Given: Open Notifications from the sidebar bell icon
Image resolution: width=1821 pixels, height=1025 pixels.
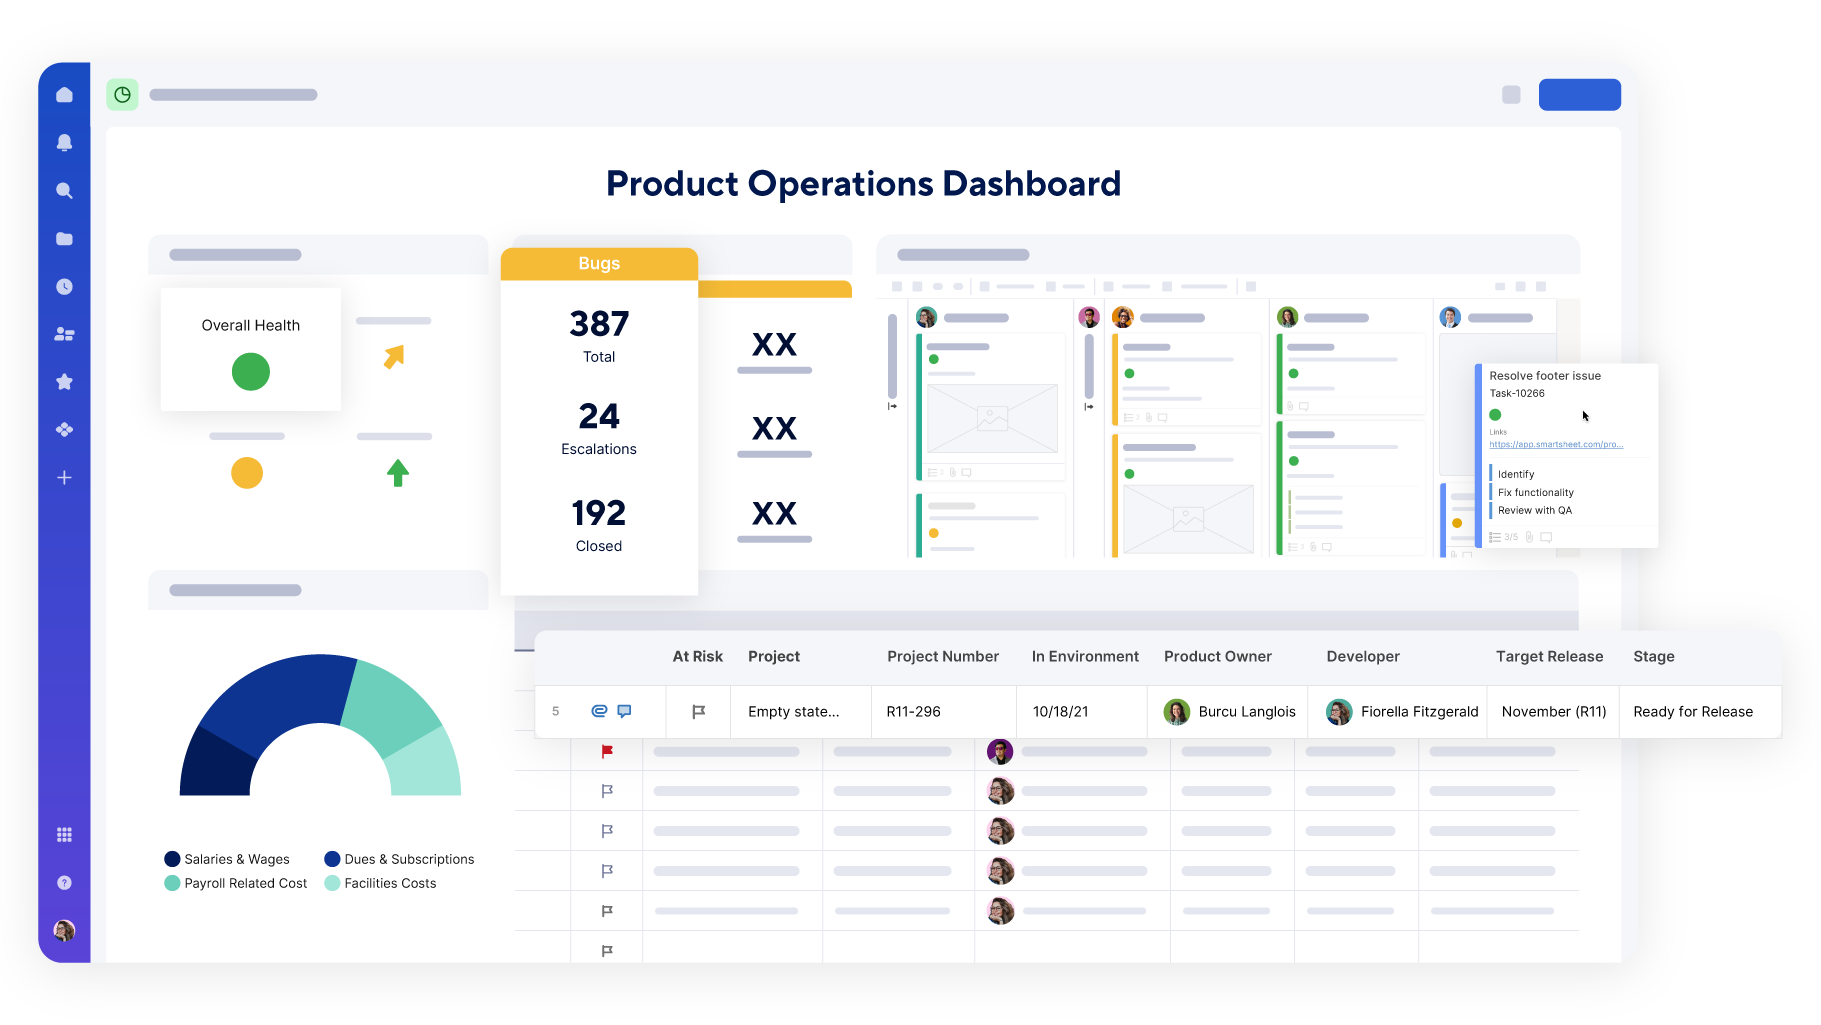Looking at the screenshot, I should click(x=64, y=142).
